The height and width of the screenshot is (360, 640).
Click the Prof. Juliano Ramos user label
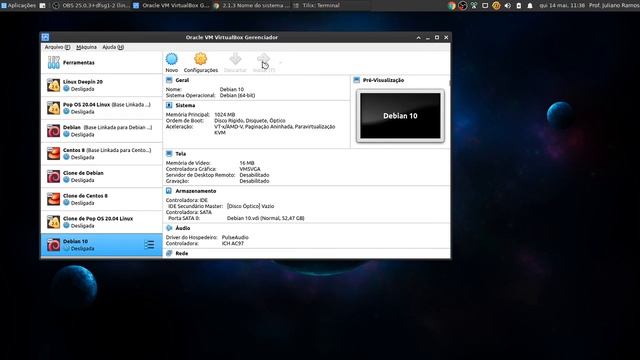pos(614,5)
